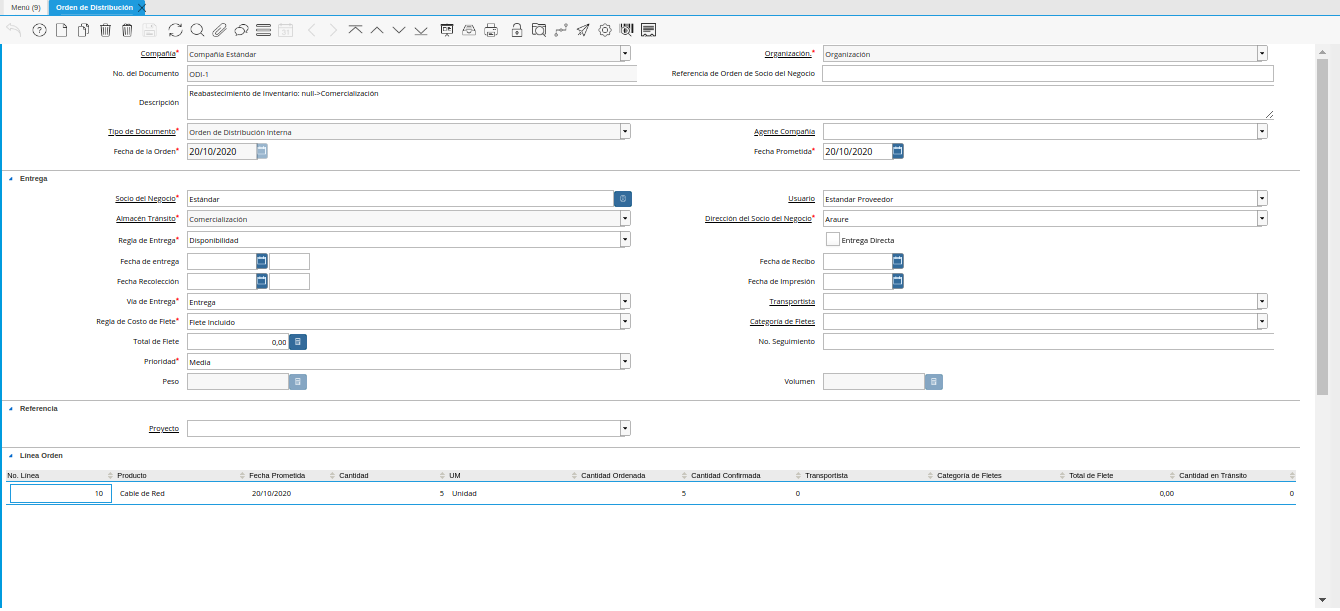Enable the Entrega Directa checkbox
This screenshot has height=611, width=1340.
(x=832, y=239)
